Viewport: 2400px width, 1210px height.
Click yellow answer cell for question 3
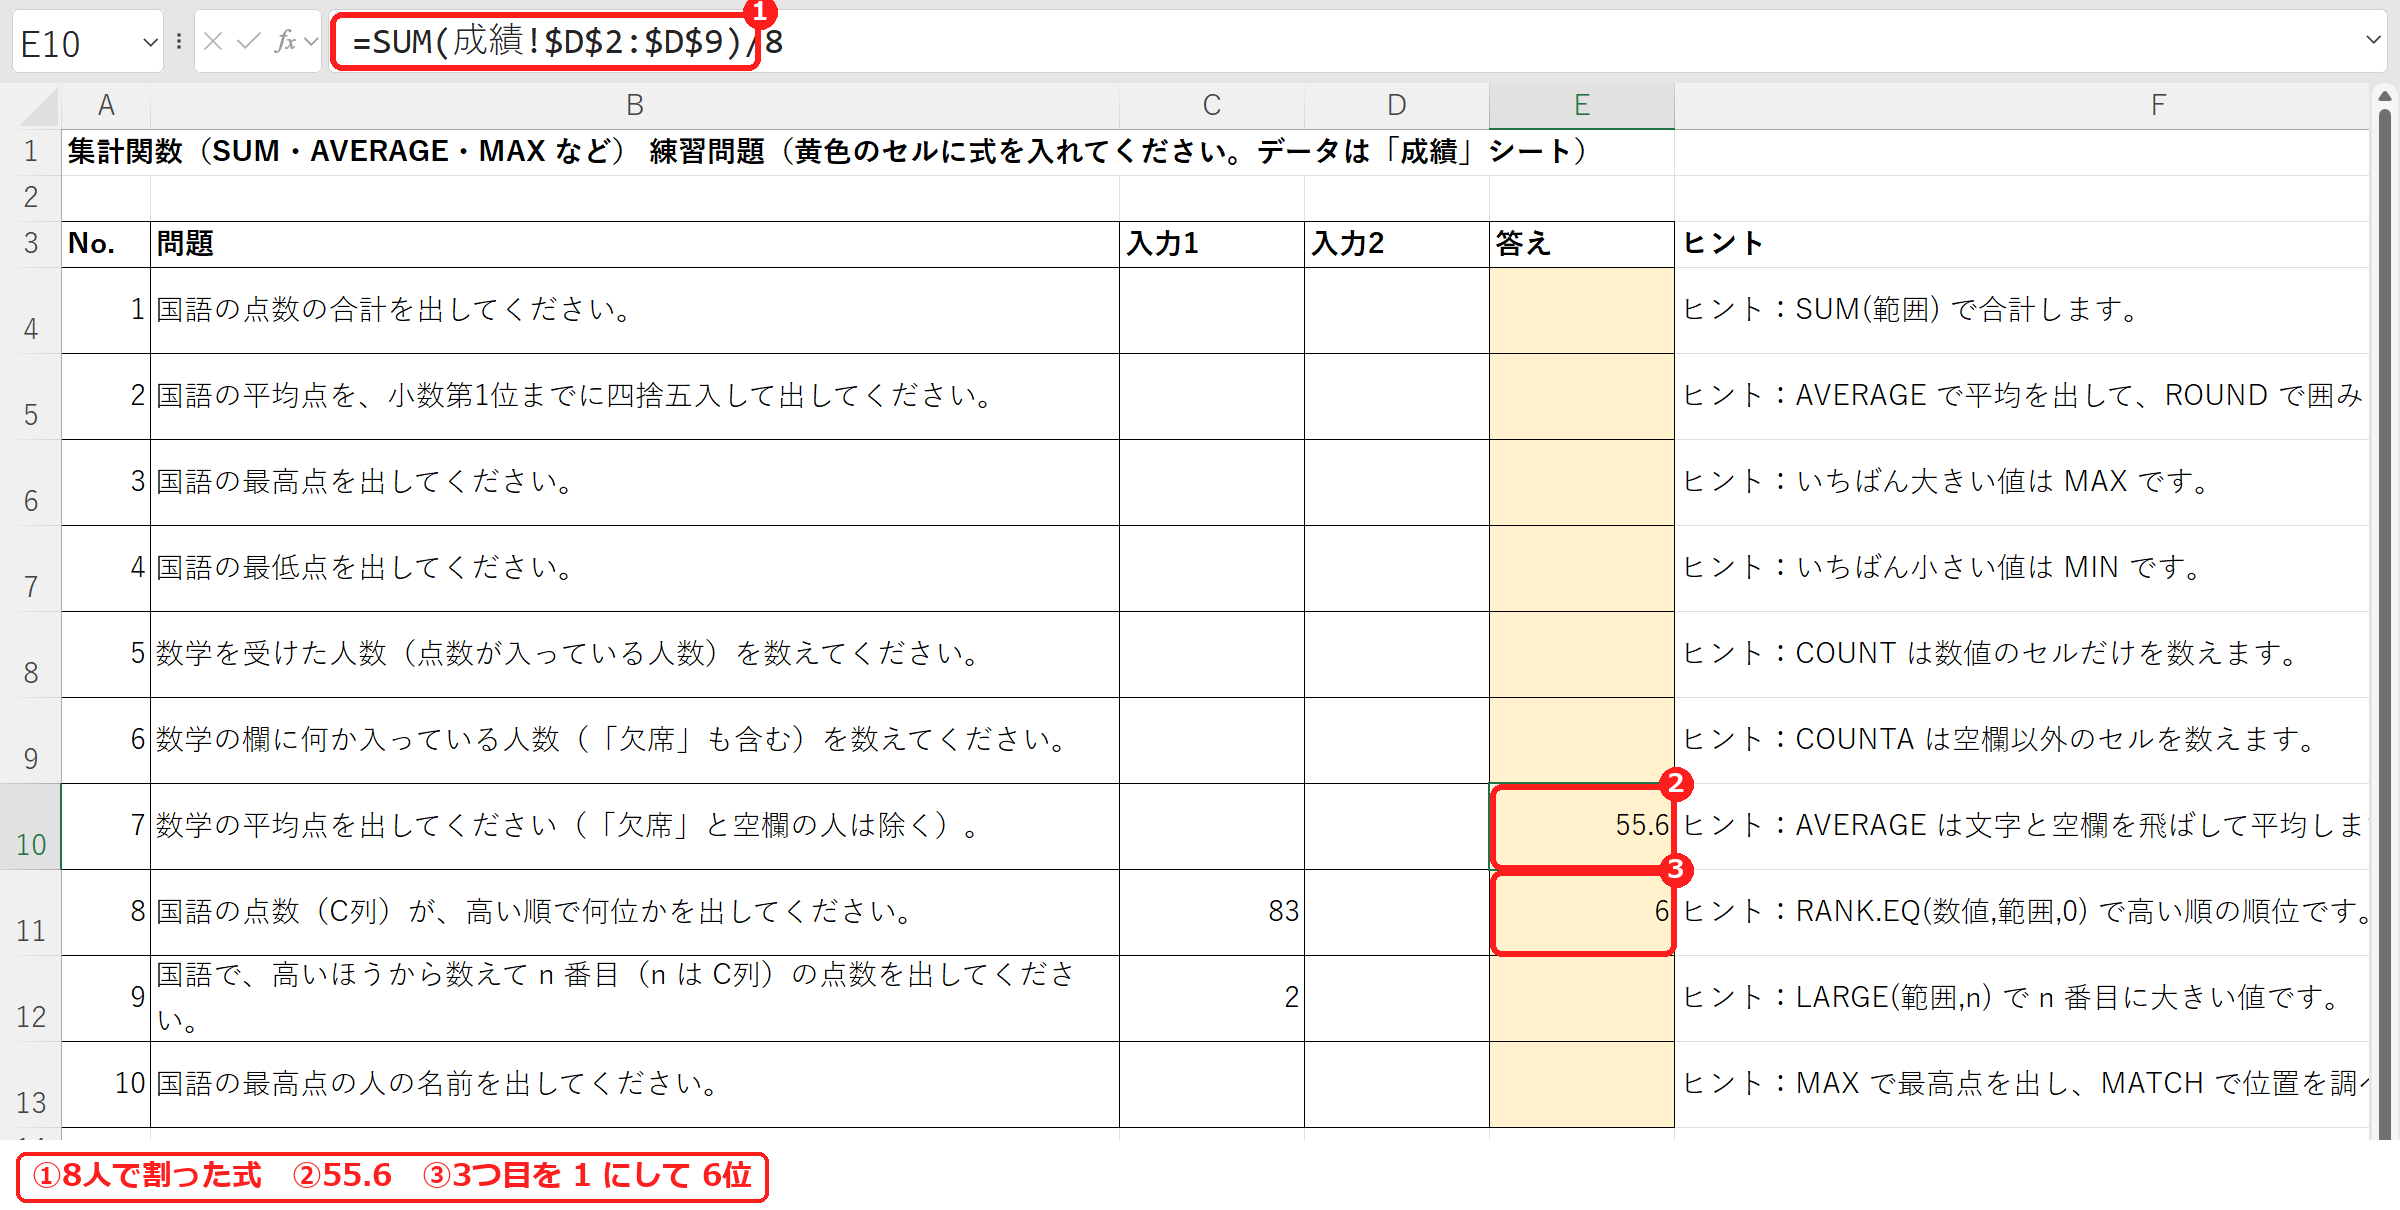1582,482
